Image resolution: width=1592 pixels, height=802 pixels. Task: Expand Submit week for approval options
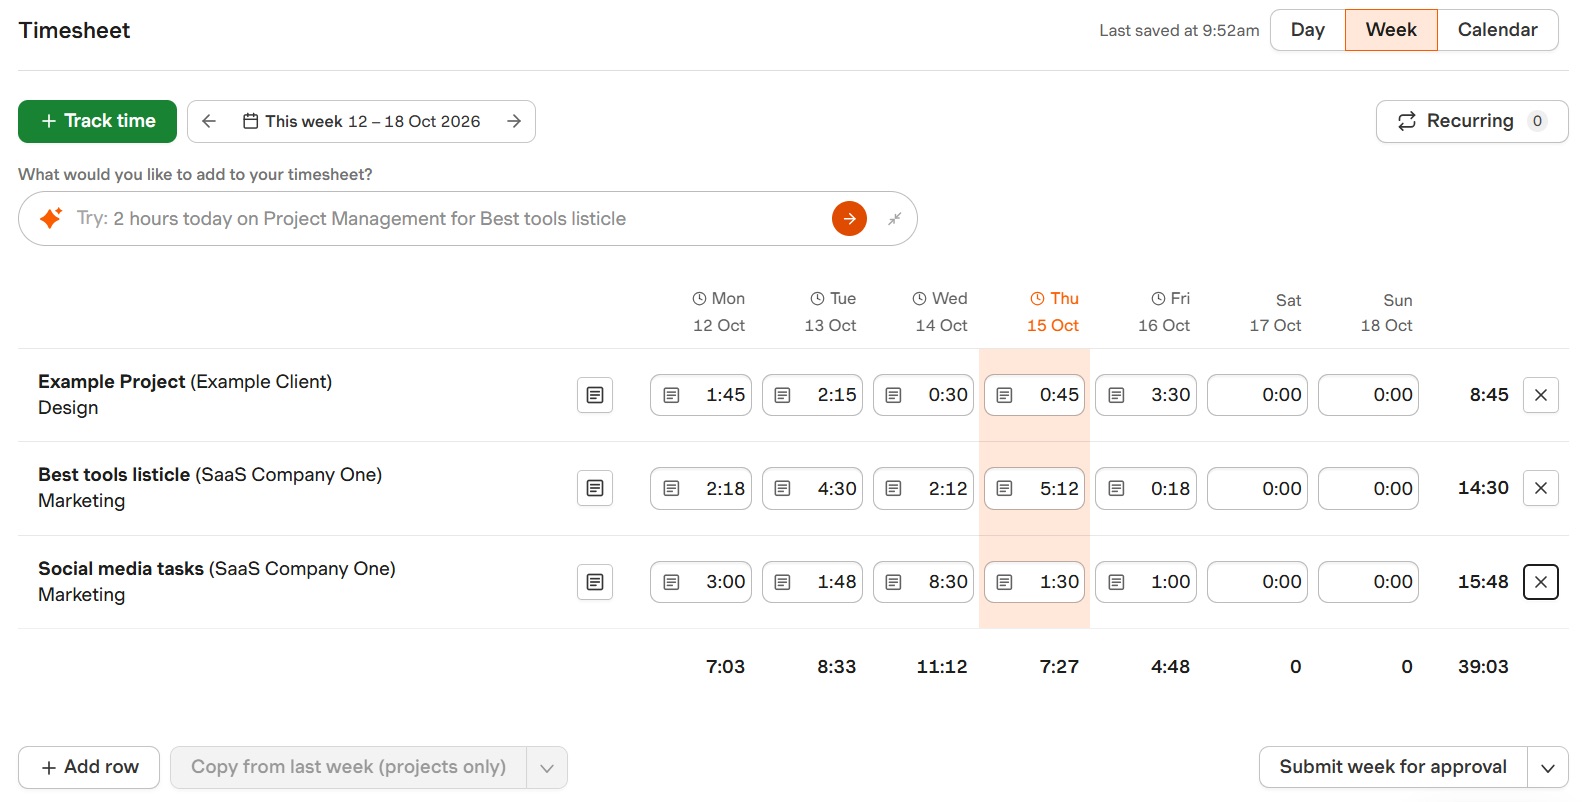(x=1548, y=768)
